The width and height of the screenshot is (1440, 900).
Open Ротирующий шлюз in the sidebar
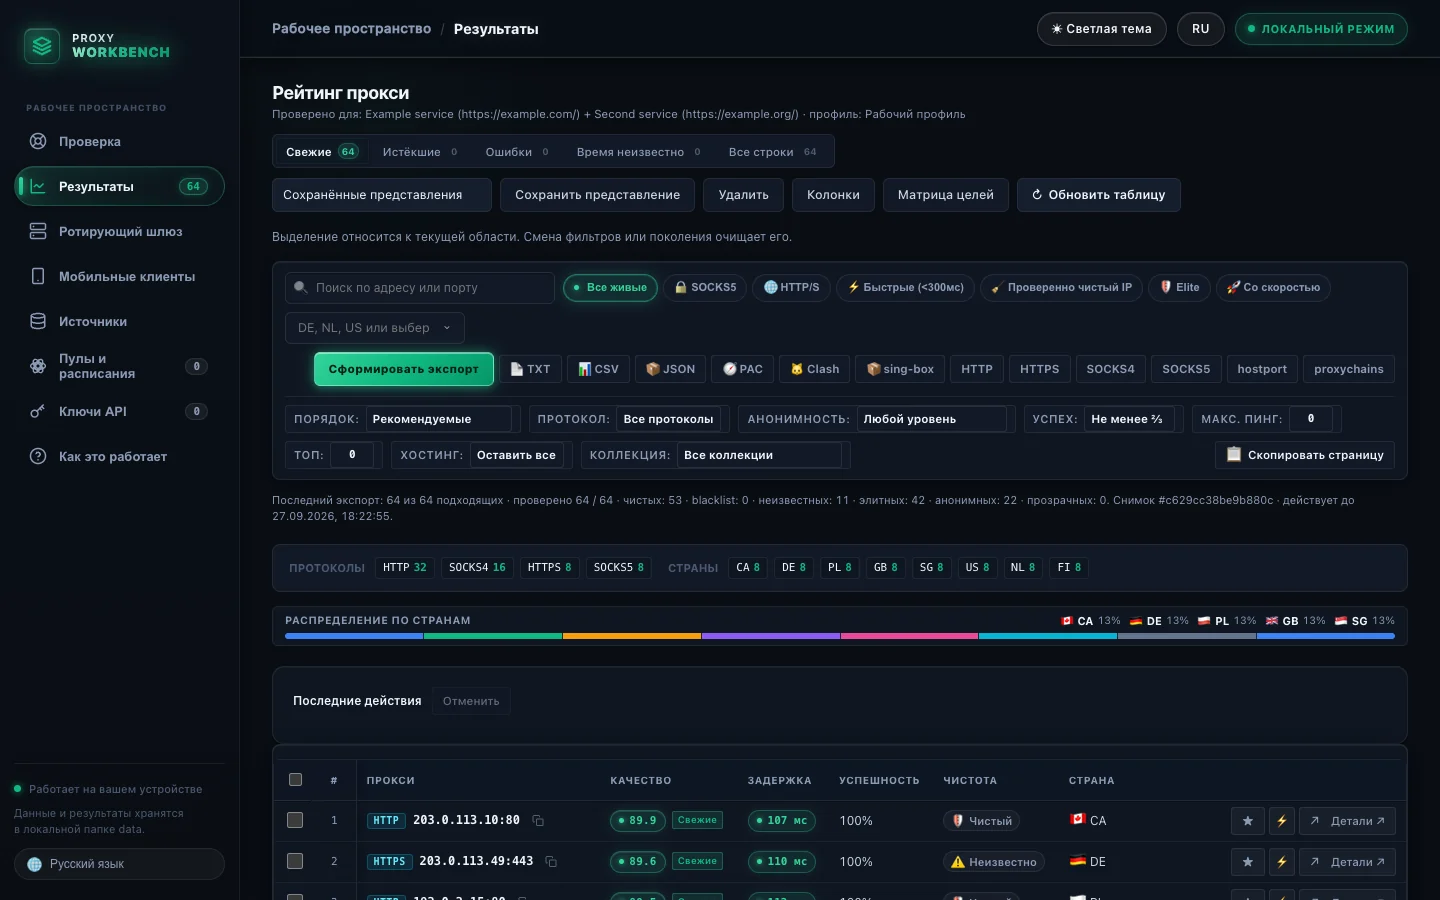119,231
